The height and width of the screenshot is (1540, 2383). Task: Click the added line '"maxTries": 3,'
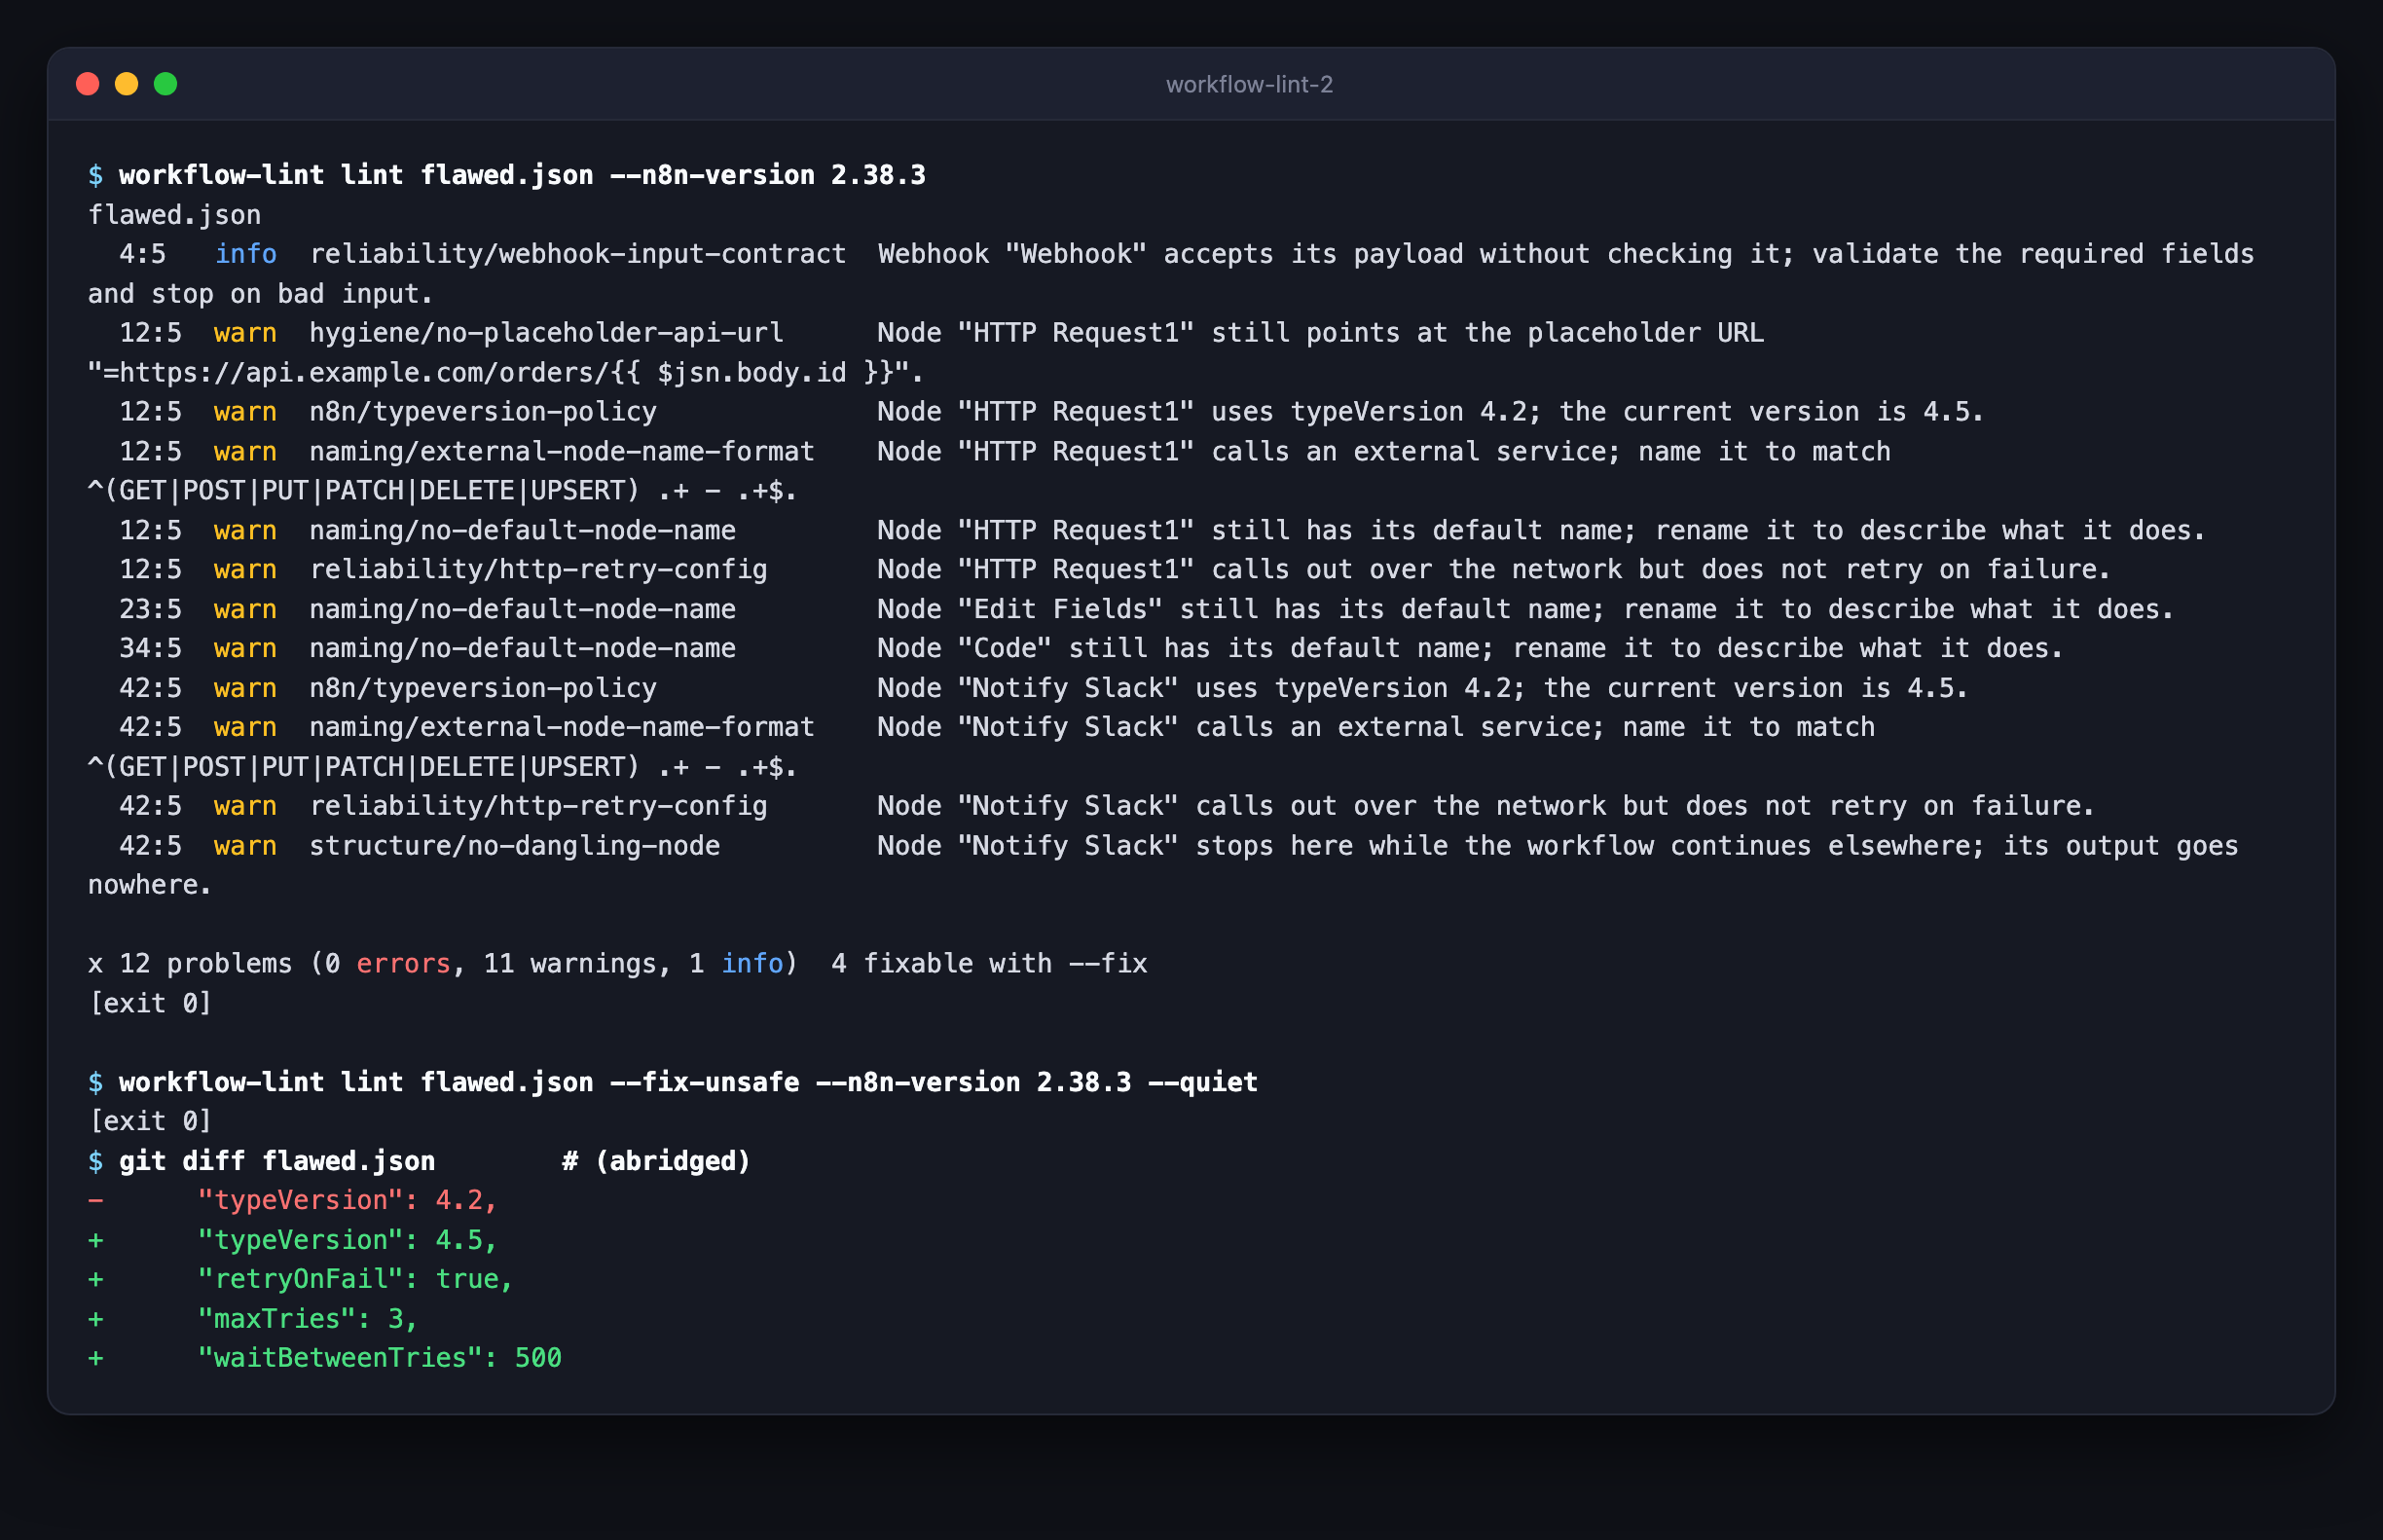point(308,1320)
